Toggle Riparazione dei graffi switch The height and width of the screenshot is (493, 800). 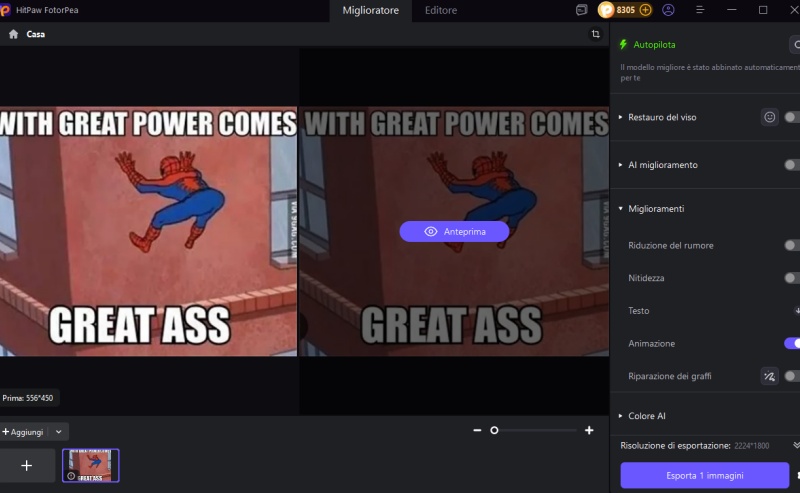point(792,376)
